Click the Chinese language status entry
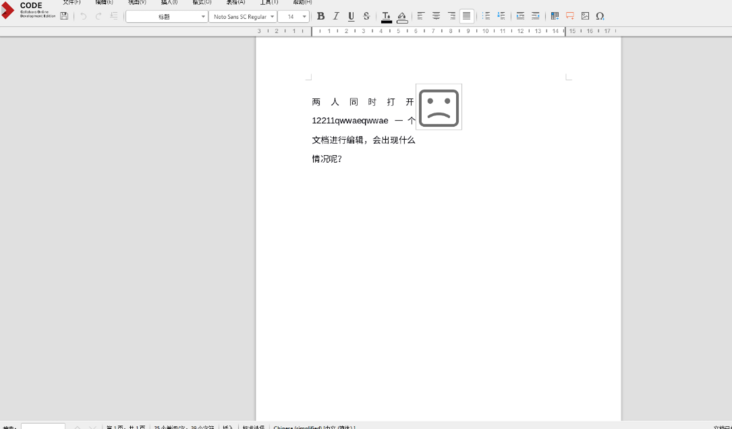The image size is (732, 429). click(315, 427)
